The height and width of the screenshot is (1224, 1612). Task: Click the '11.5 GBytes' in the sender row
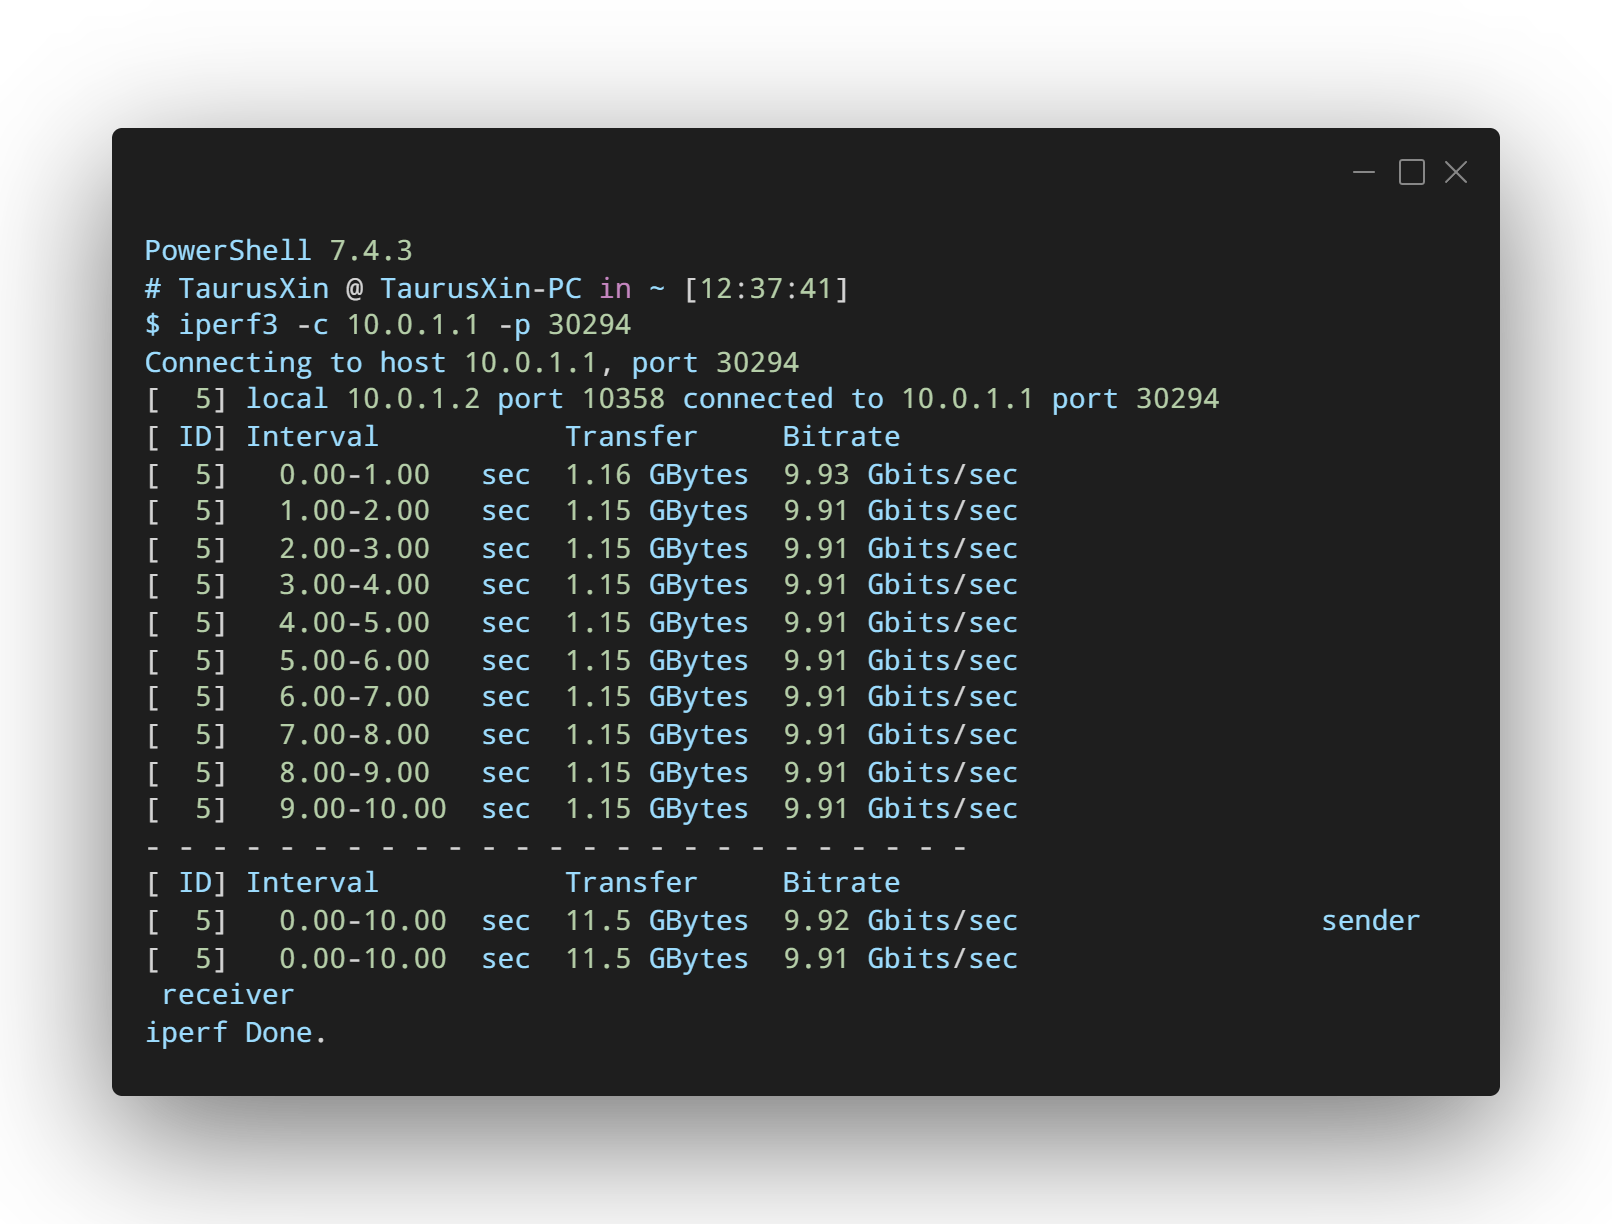click(657, 920)
